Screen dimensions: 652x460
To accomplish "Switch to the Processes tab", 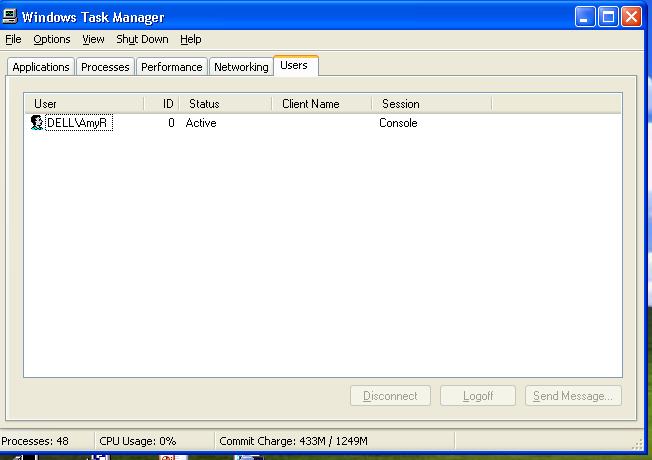I will tap(105, 67).
